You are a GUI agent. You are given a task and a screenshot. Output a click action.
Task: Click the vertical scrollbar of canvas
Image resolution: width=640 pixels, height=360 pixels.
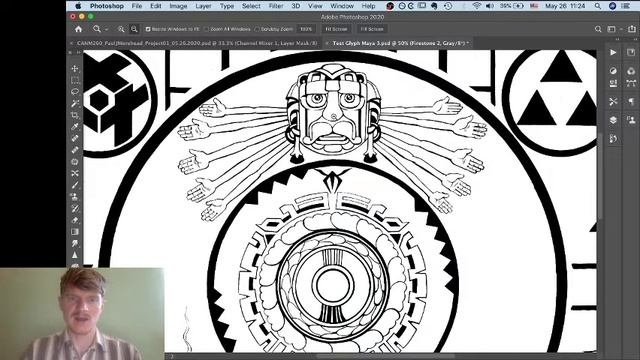coord(600,176)
